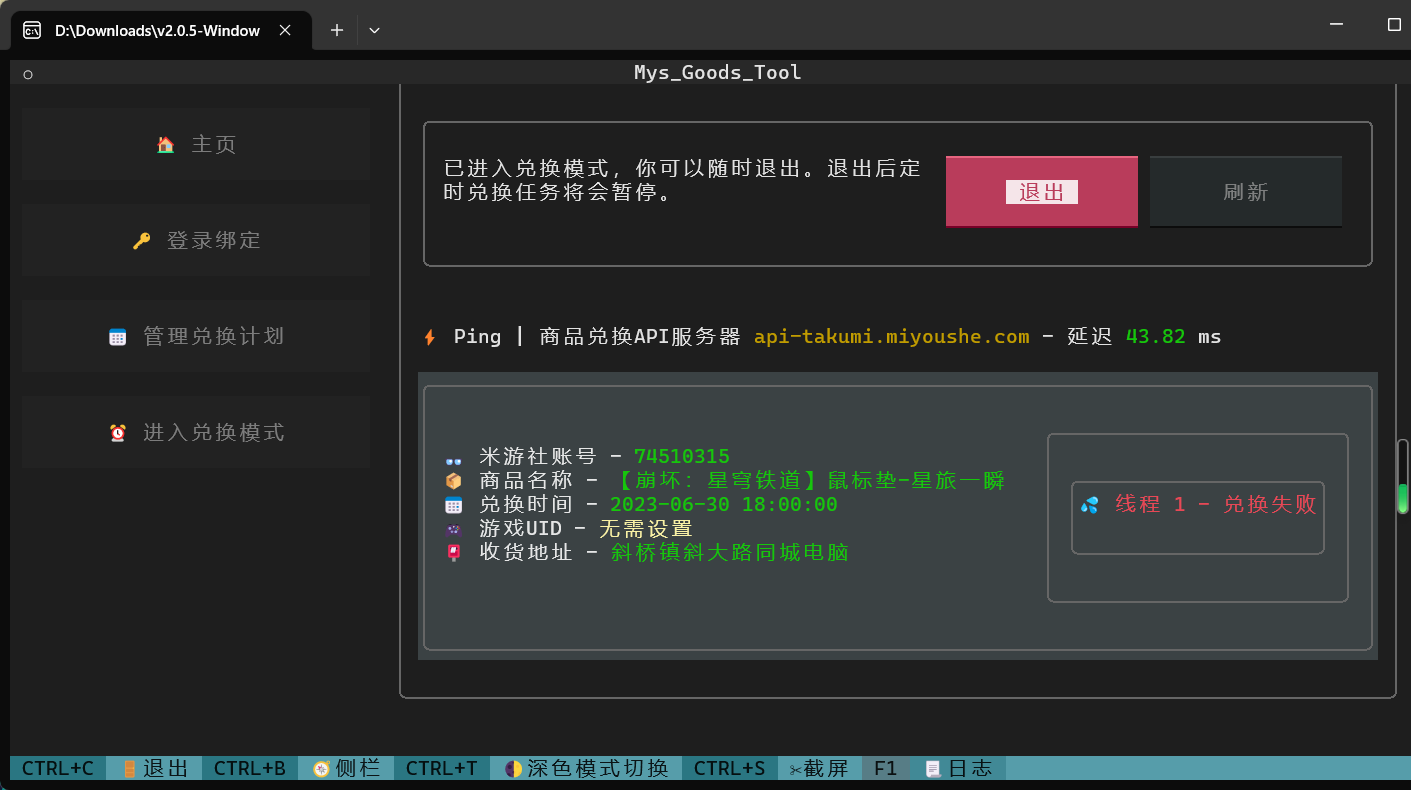Open the tab options chevron dropdown
1411x790 pixels.
click(374, 30)
